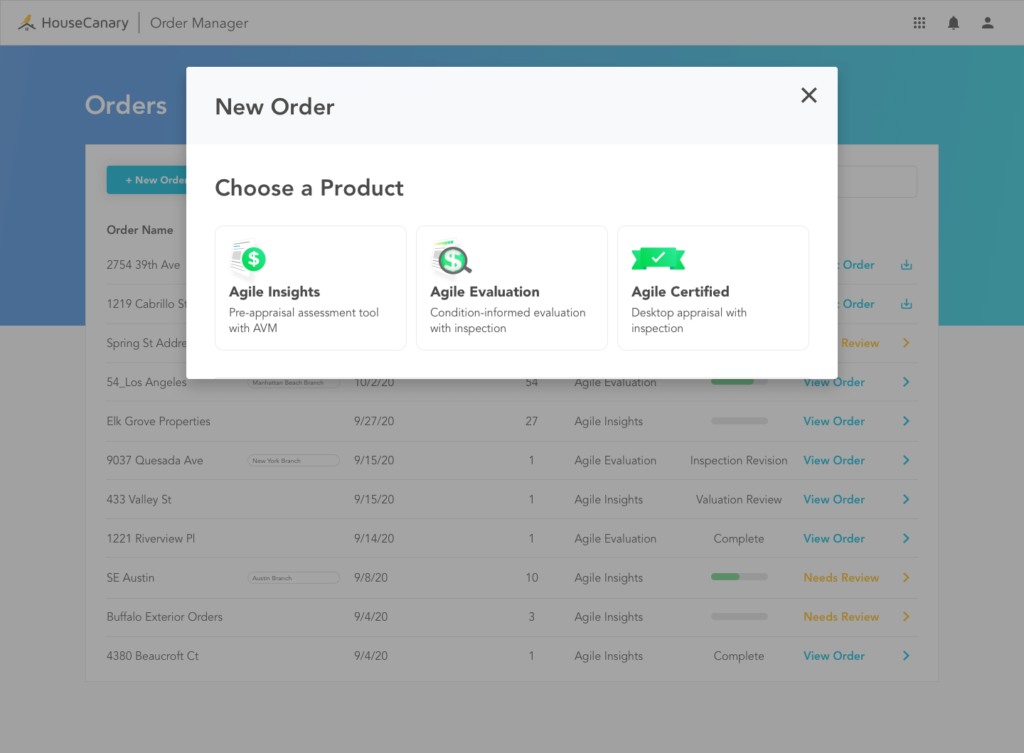Click the HouseCanary logo
The image size is (1024, 753).
pyautogui.click(x=74, y=23)
